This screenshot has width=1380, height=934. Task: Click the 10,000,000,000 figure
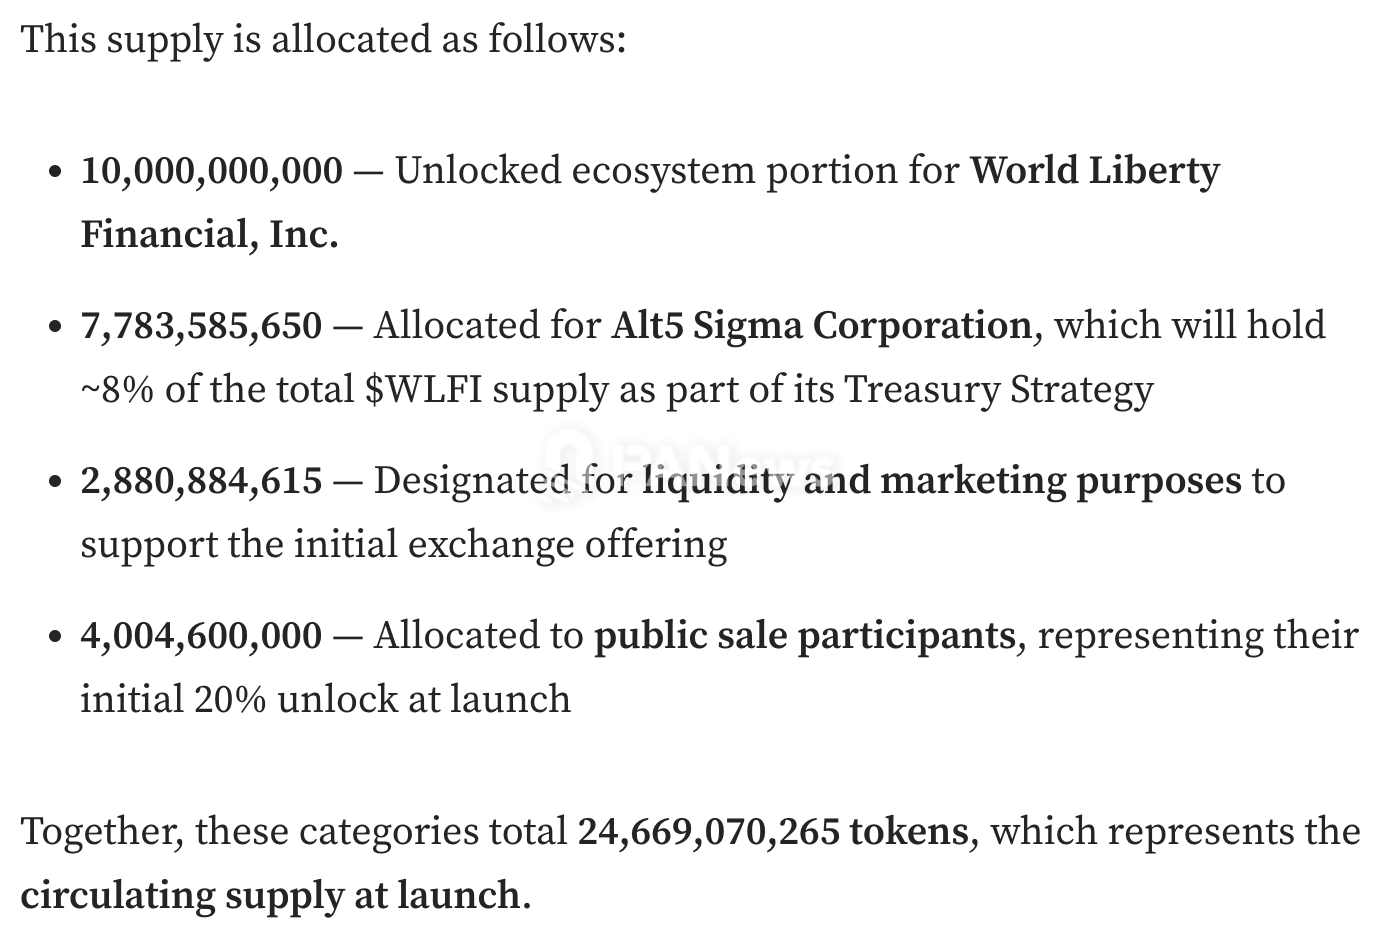[211, 171]
